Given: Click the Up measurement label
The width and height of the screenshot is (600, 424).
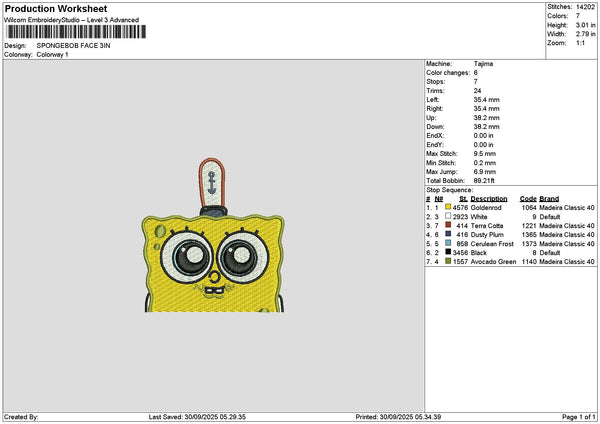Looking at the screenshot, I should tap(431, 118).
